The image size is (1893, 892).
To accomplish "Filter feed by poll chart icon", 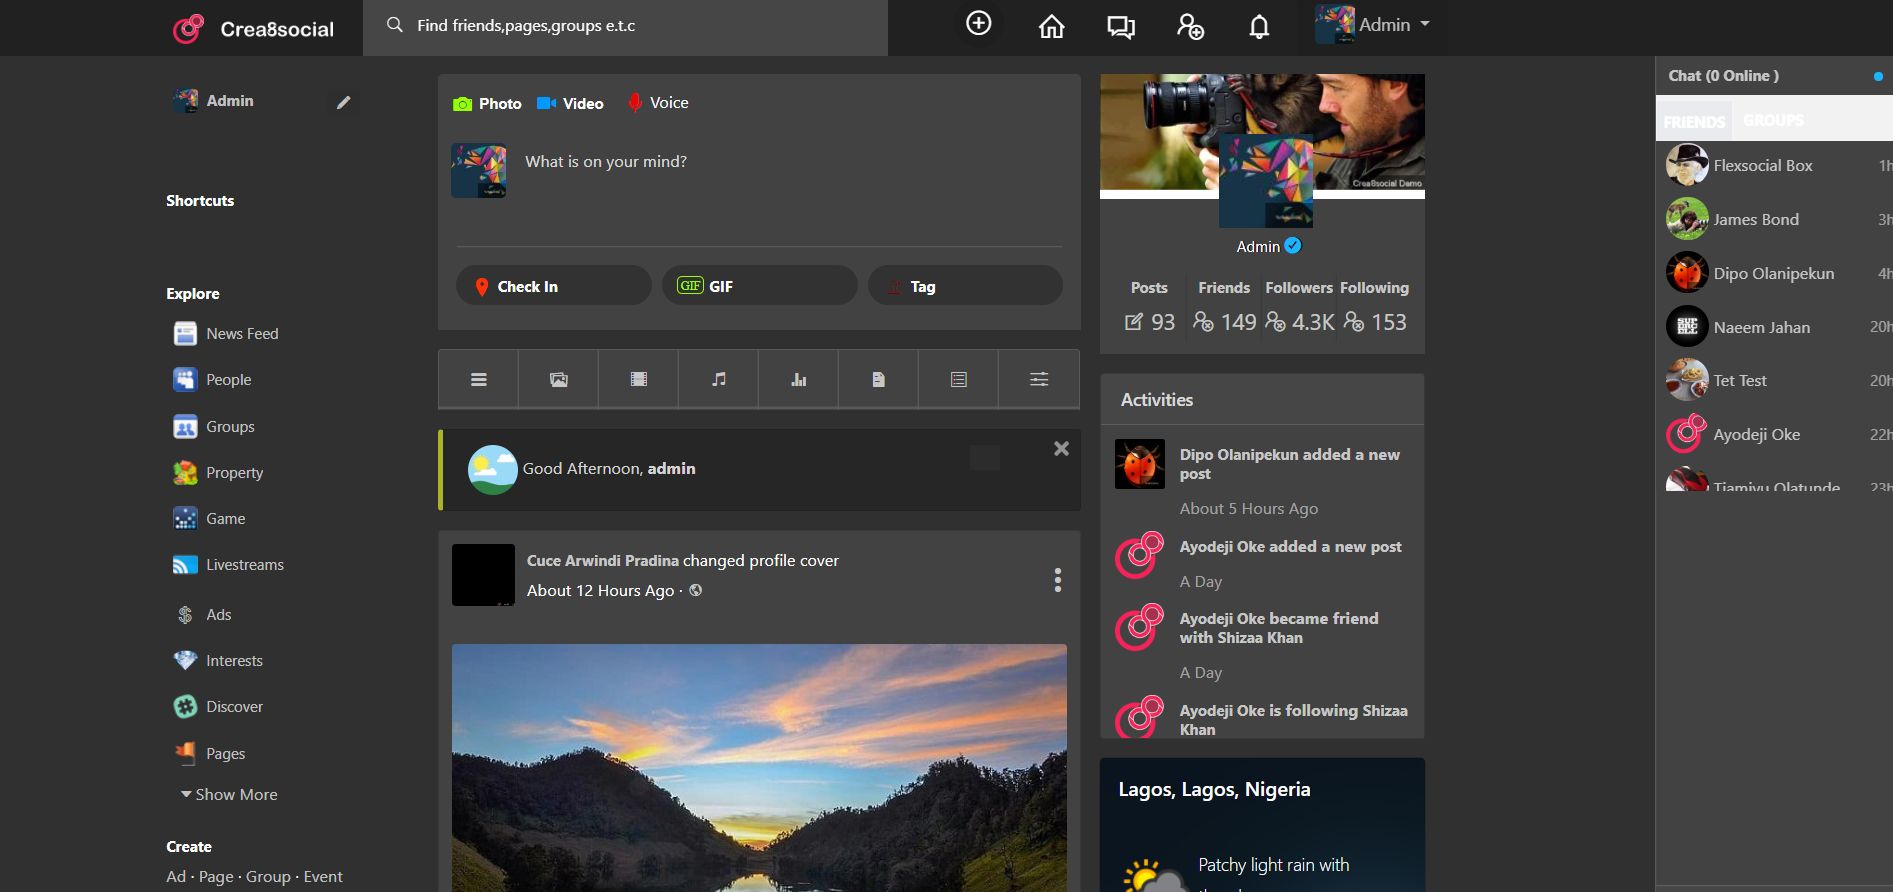I will (x=798, y=379).
